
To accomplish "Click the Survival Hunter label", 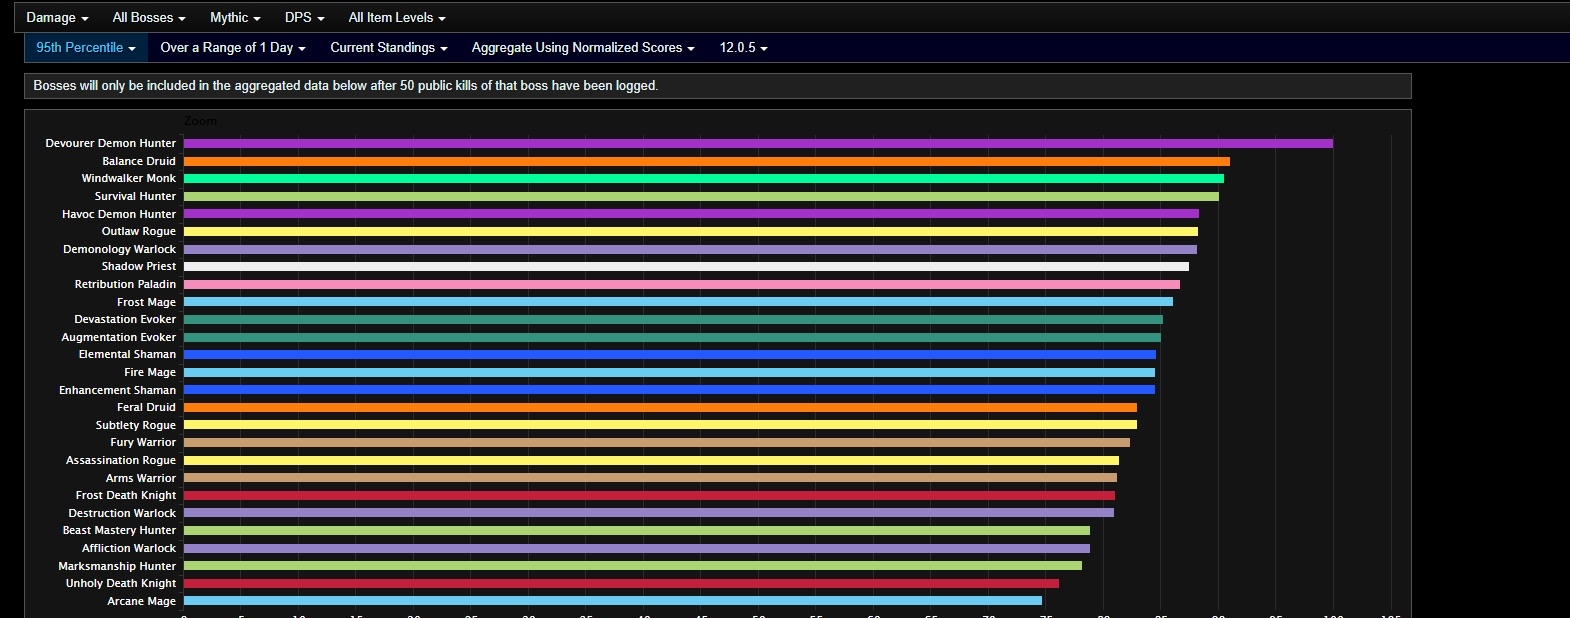I will click(x=135, y=196).
